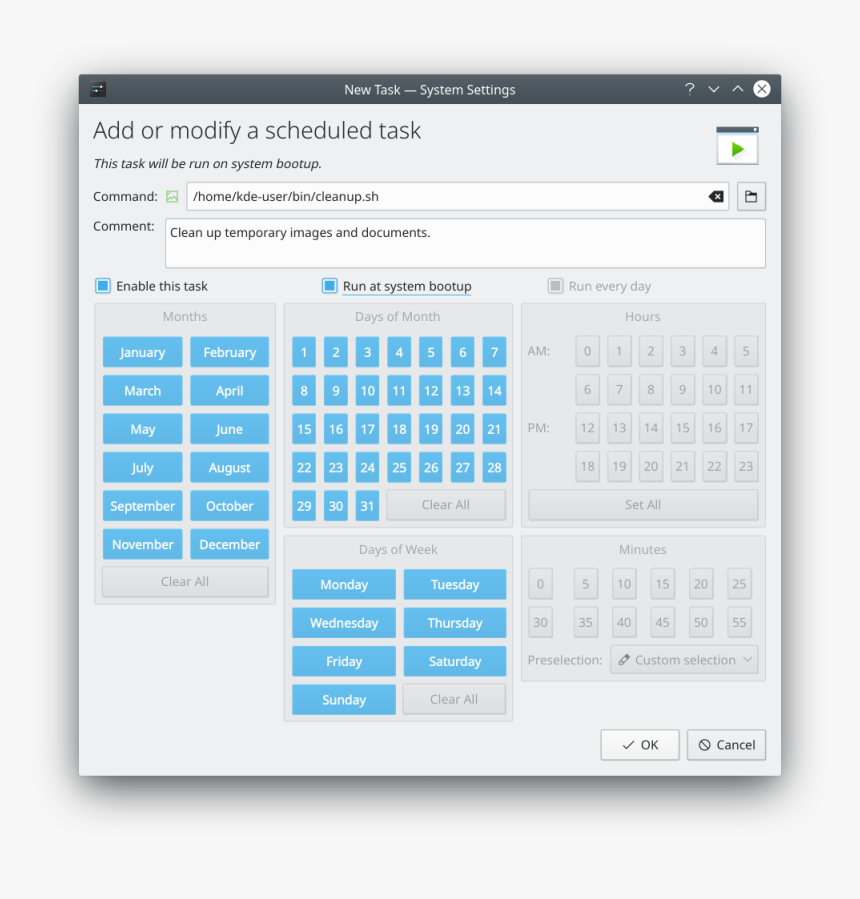Toggle the Monday weekday button
This screenshot has height=899, width=860.
344,584
